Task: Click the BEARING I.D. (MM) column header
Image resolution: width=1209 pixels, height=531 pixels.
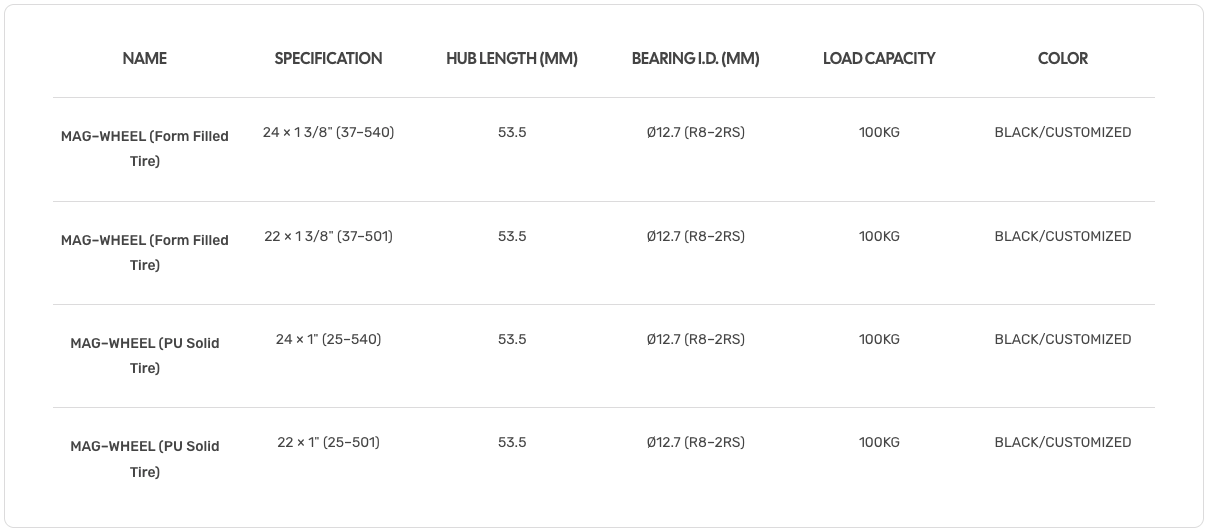Action: pyautogui.click(x=695, y=58)
